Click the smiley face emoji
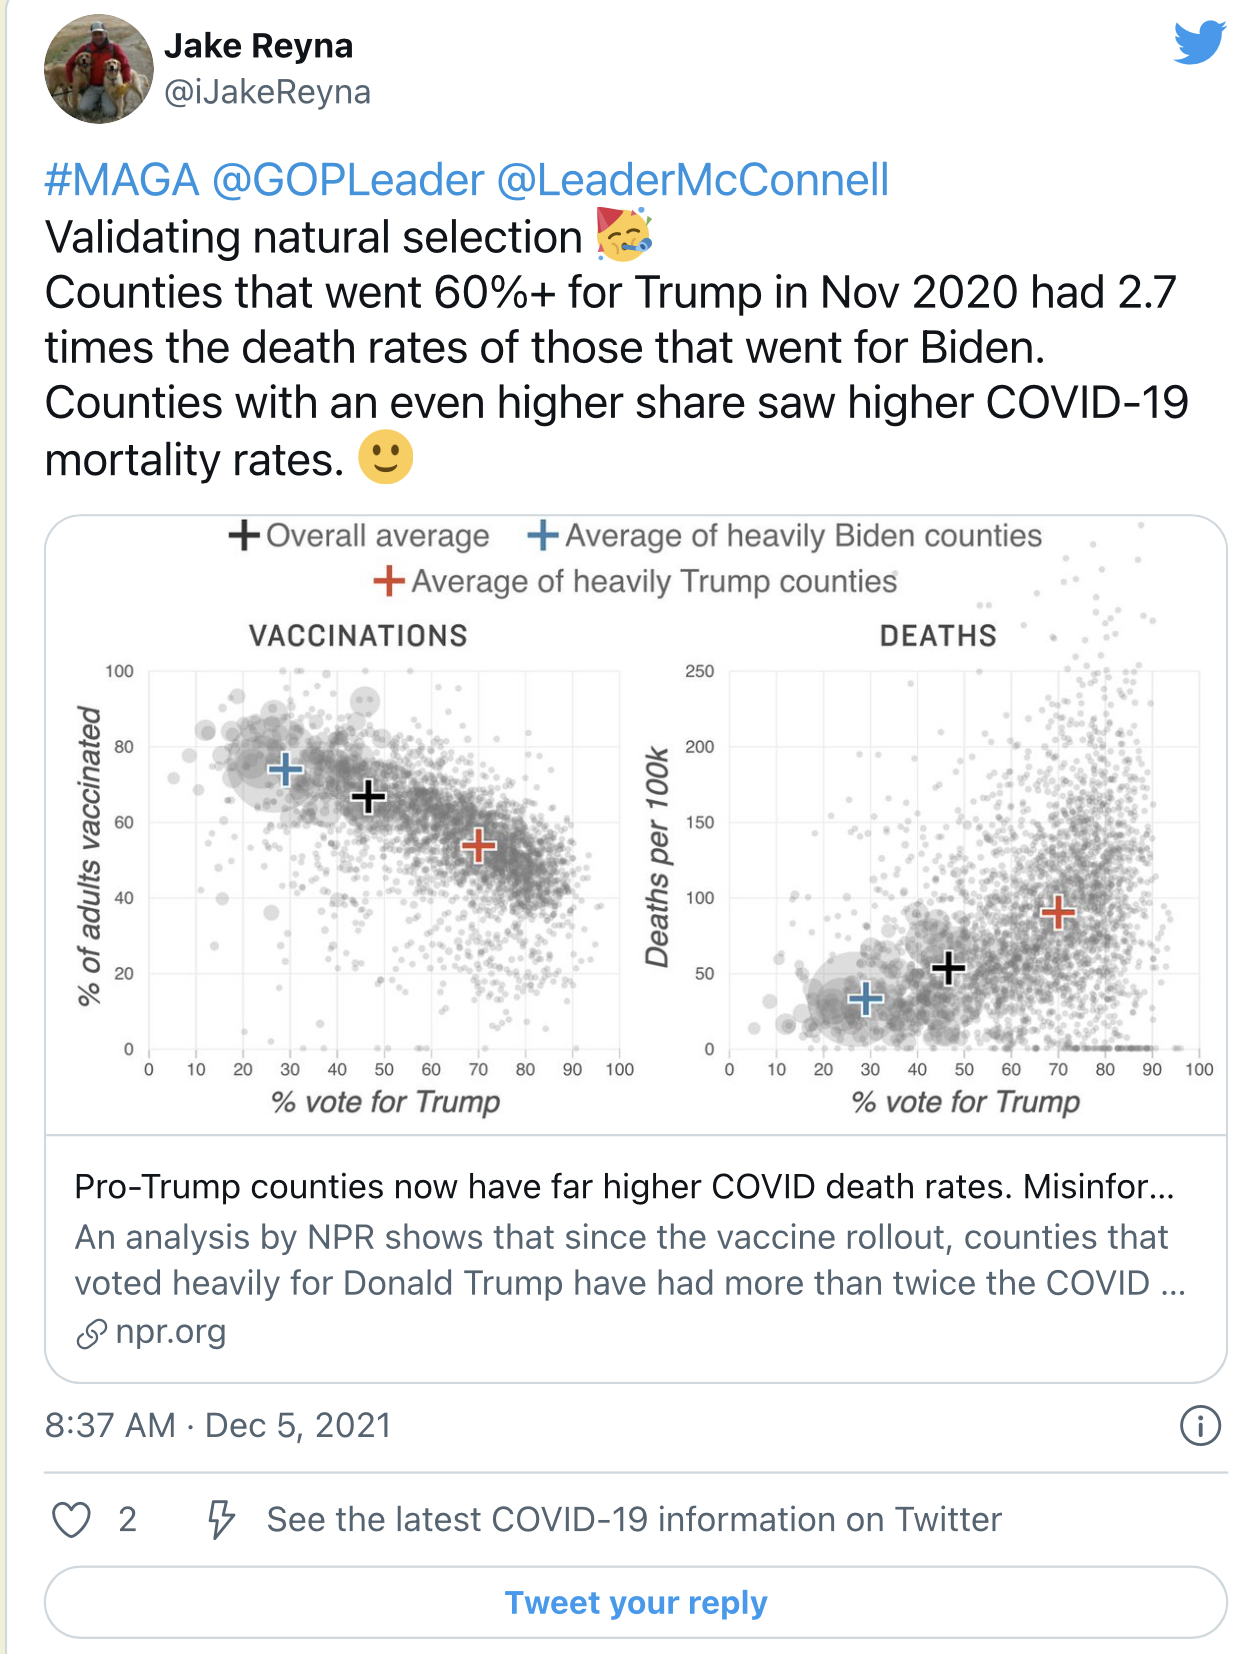Screen dimensions: 1242x1654 (x=386, y=458)
